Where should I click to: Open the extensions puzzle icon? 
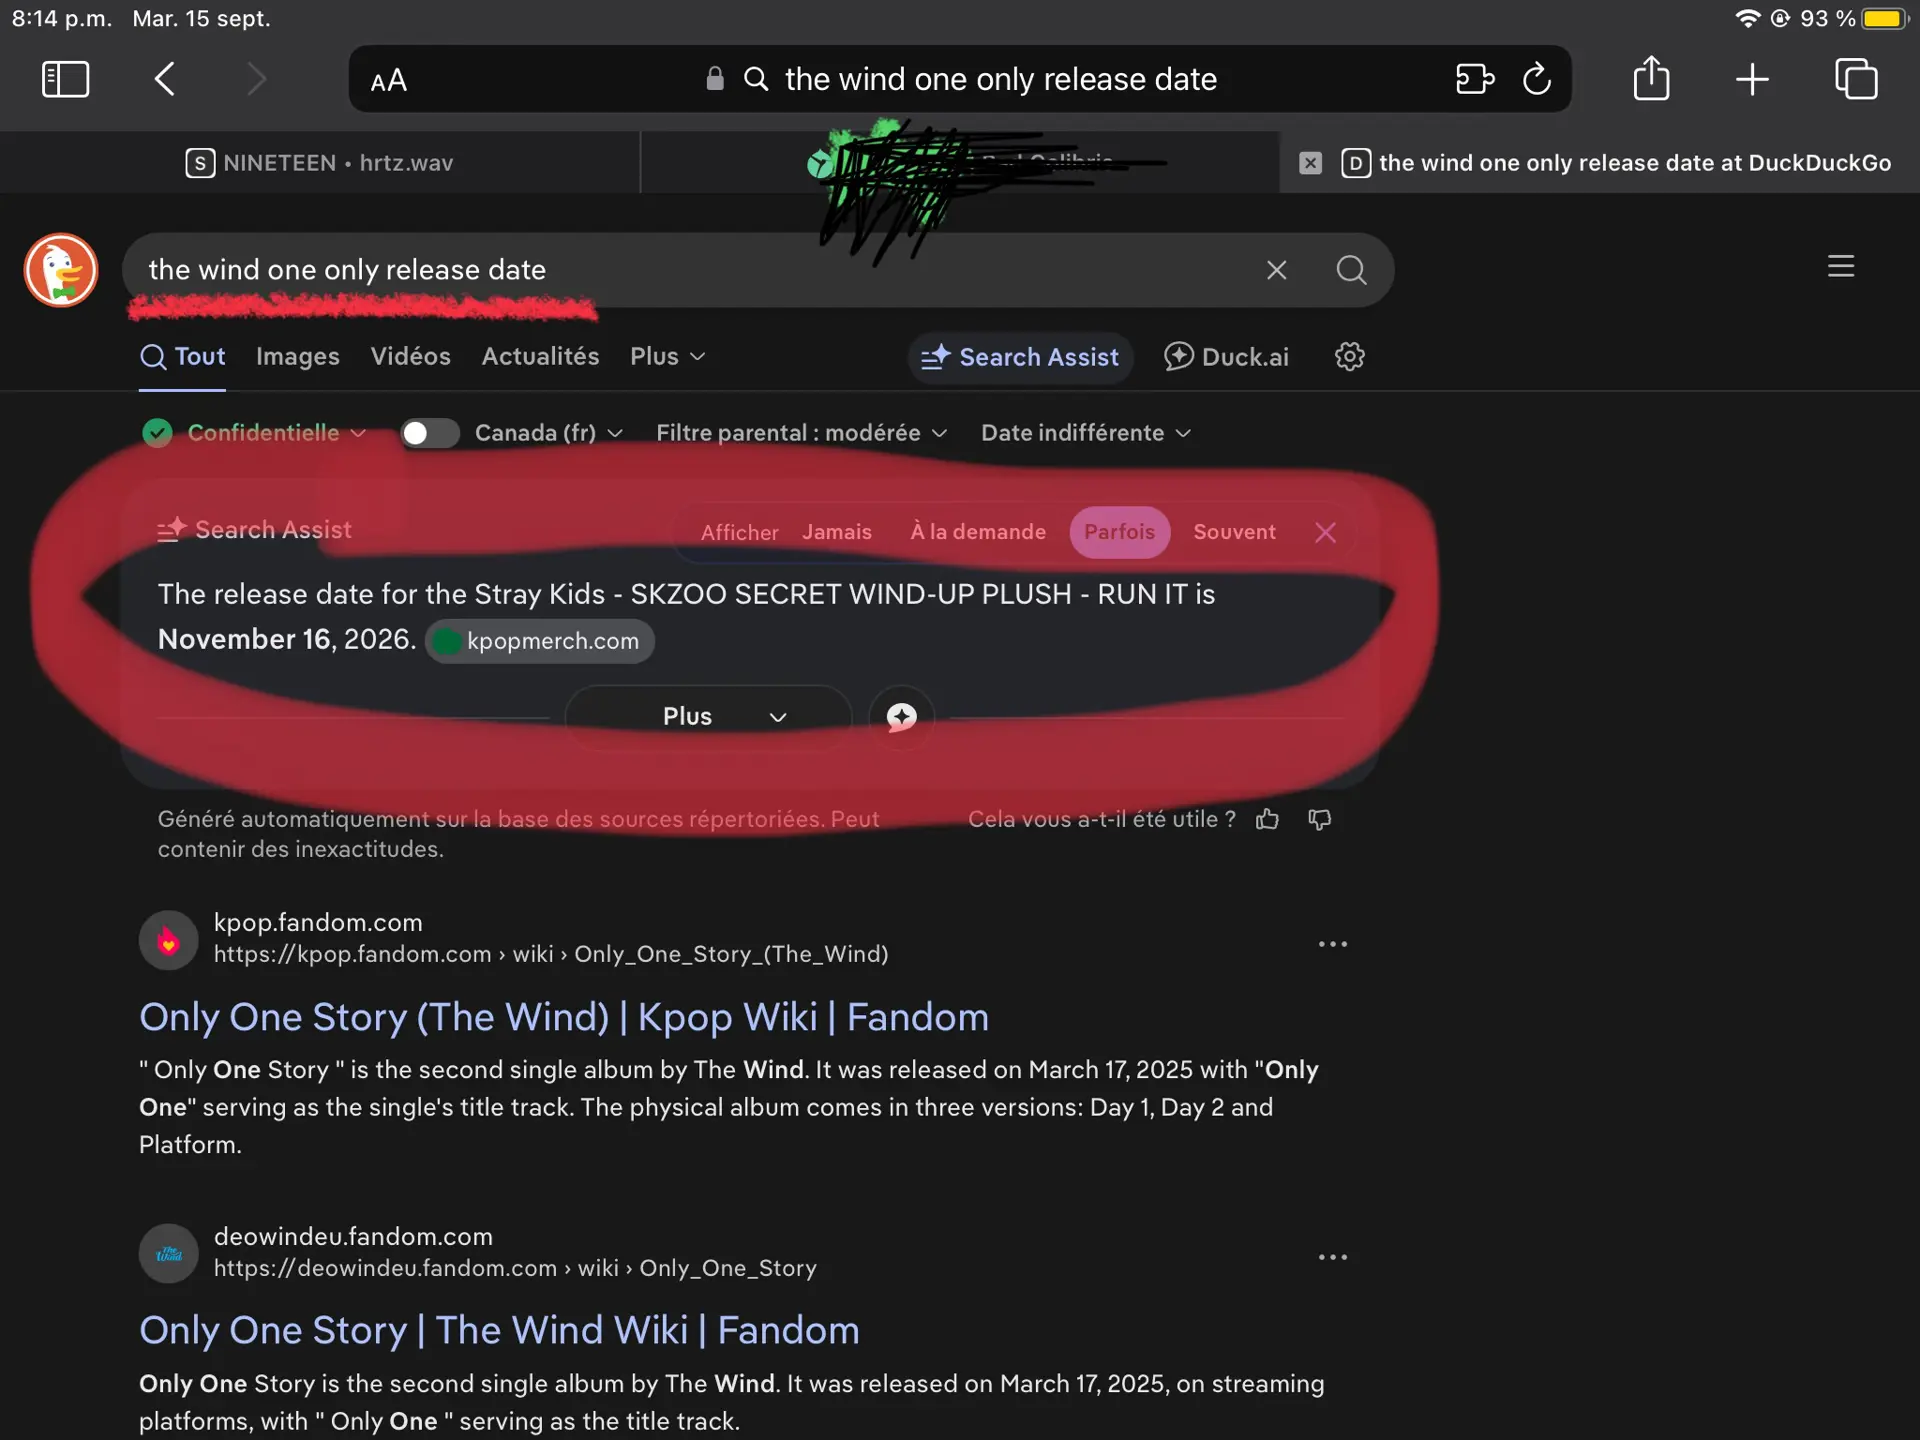pyautogui.click(x=1474, y=79)
